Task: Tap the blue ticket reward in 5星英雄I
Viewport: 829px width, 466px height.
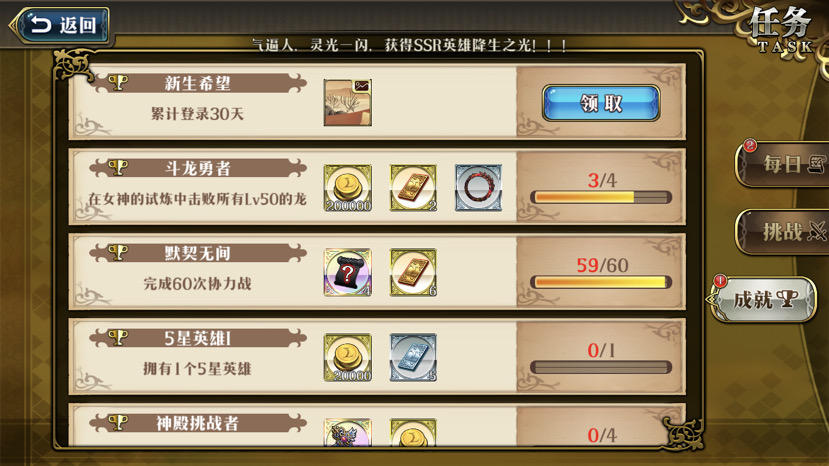Action: coord(413,358)
